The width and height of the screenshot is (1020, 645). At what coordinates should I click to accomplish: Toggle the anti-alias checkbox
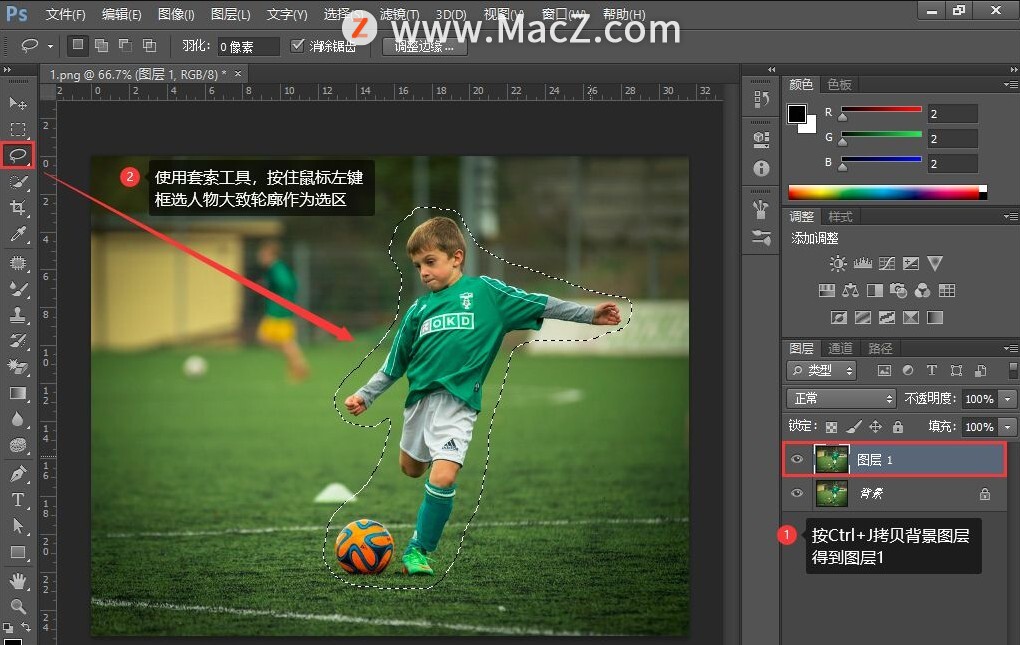click(297, 46)
